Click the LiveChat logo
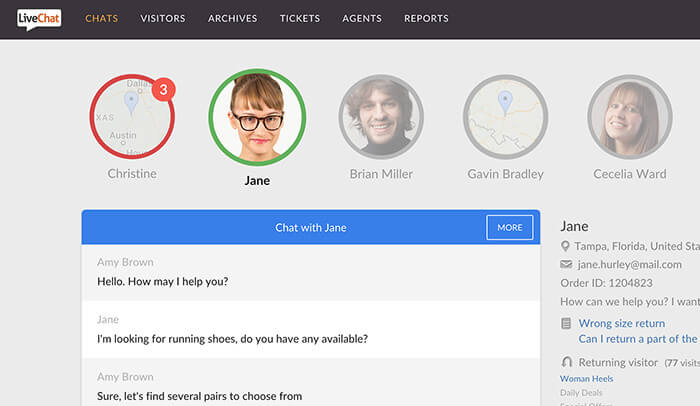Image resolution: width=700 pixels, height=406 pixels. (x=39, y=19)
